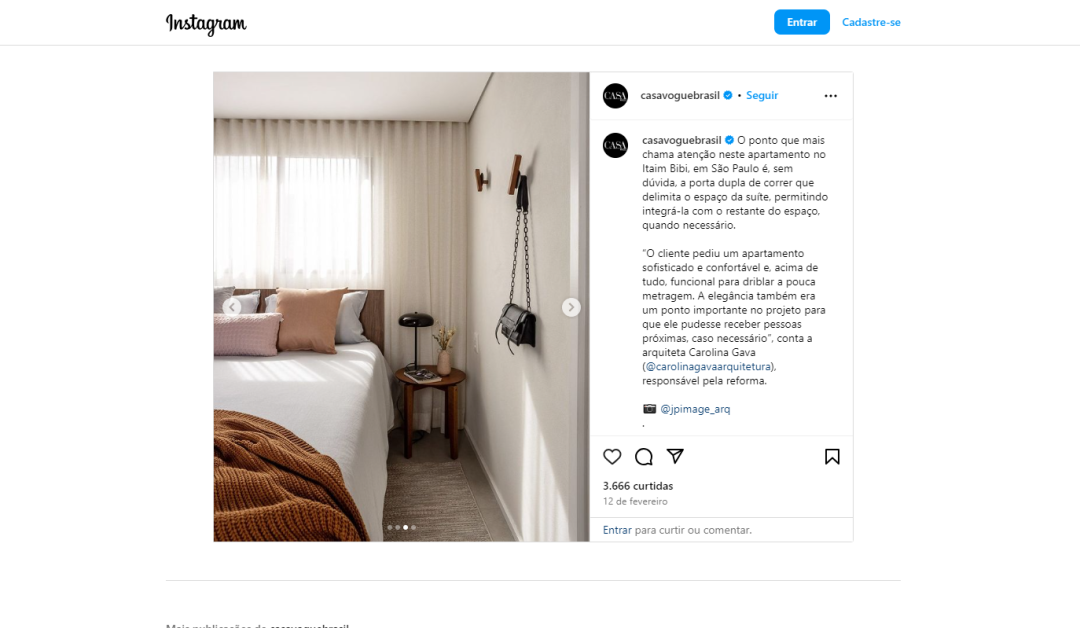Share the post with the paper plane icon

(x=675, y=456)
